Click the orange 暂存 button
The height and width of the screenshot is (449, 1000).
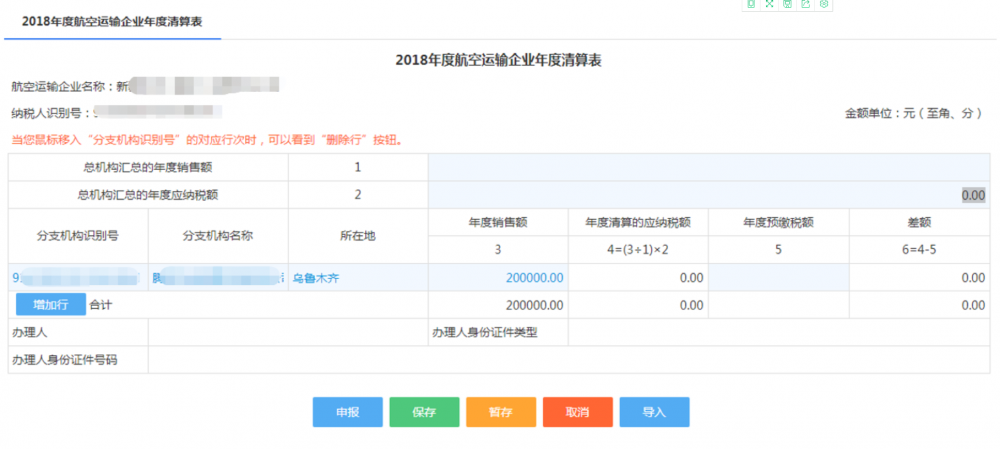pos(501,412)
